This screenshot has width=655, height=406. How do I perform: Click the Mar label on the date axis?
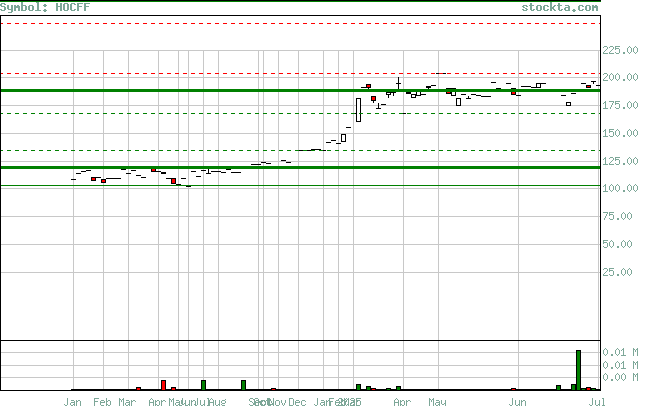pyautogui.click(x=127, y=402)
